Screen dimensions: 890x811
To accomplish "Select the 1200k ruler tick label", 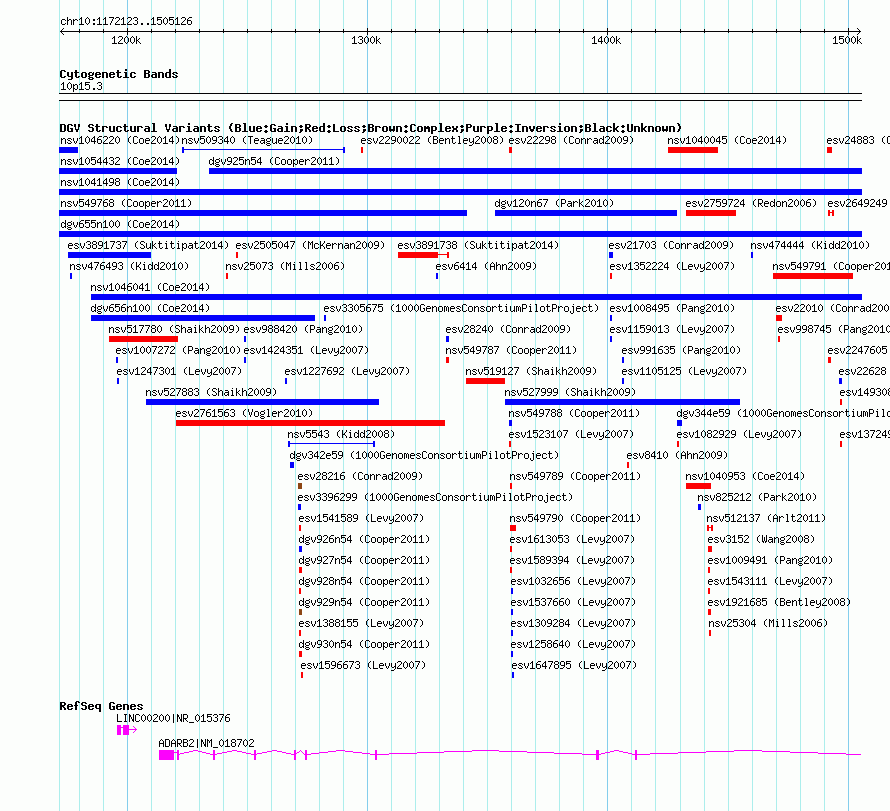I will 126,40.
